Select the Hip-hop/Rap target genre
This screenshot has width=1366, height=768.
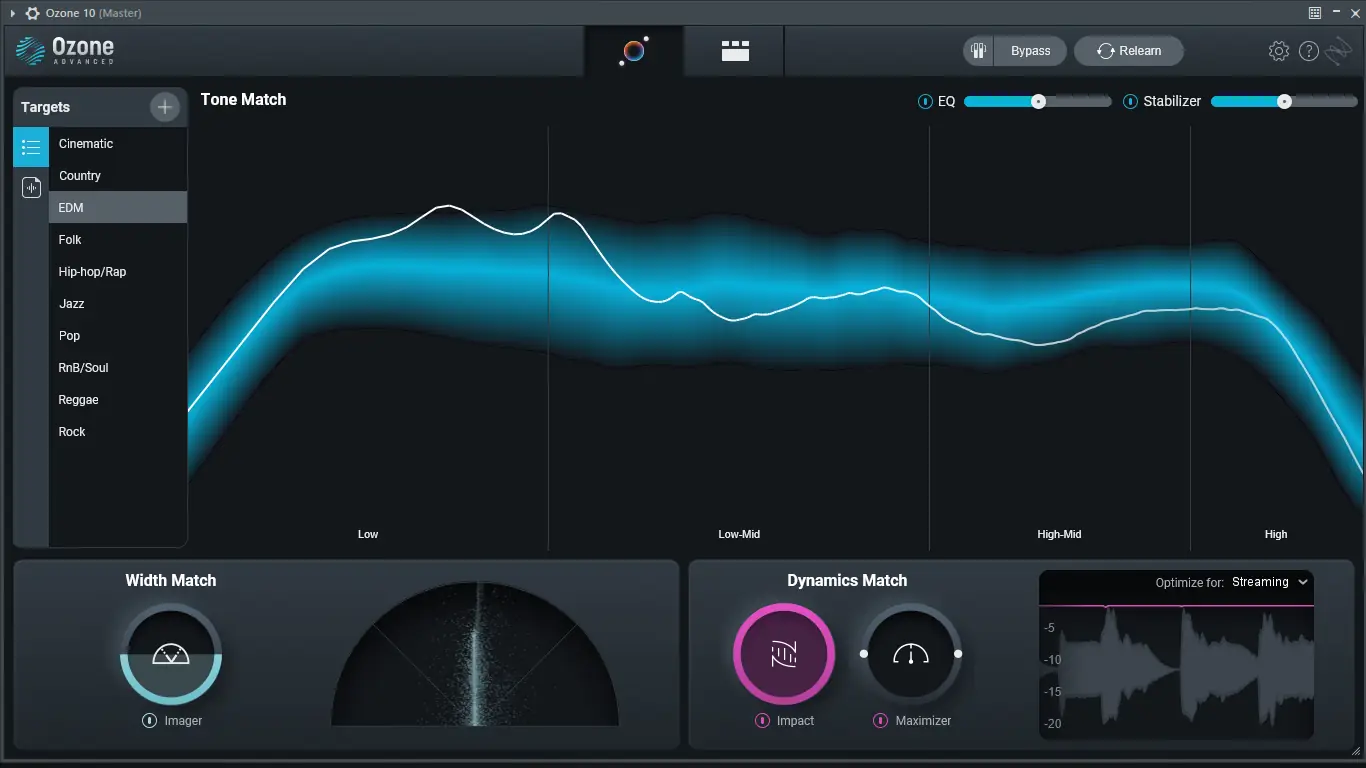tap(92, 271)
